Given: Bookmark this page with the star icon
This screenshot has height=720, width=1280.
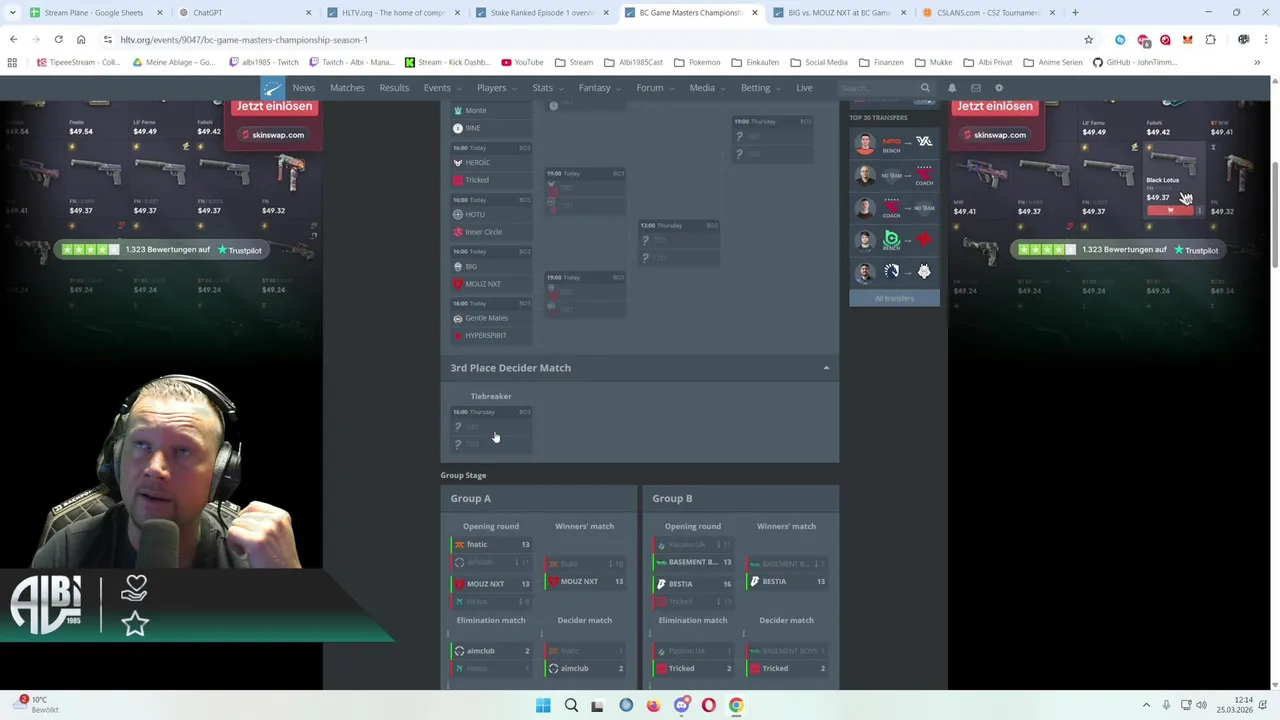Looking at the screenshot, I should 1088,39.
